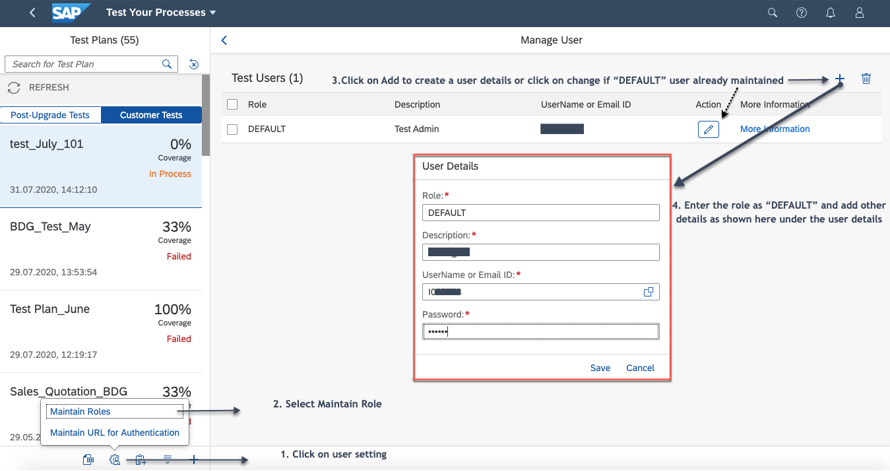Click the pencil edit icon for DEFAULT user
The width and height of the screenshot is (890, 471).
click(x=708, y=129)
